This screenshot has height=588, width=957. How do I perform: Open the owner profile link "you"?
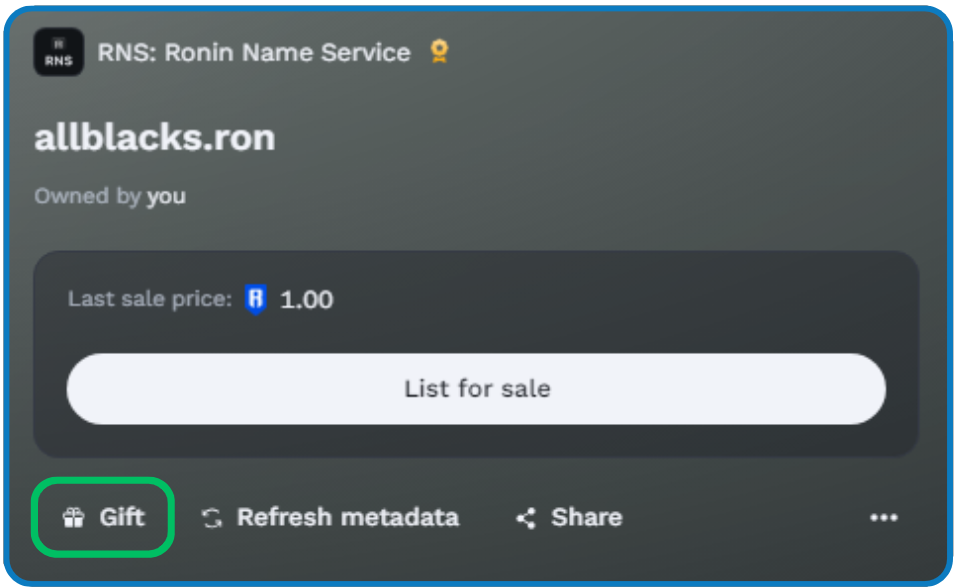(166, 197)
